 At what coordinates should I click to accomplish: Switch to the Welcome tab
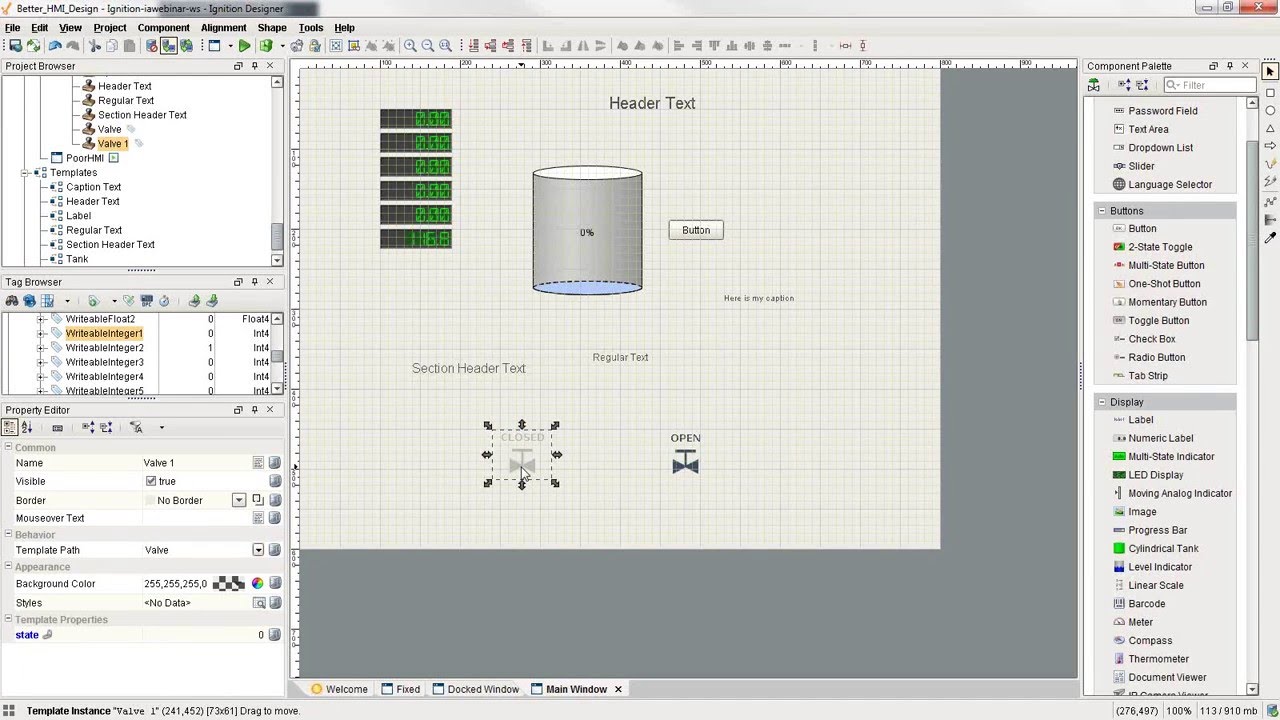339,689
